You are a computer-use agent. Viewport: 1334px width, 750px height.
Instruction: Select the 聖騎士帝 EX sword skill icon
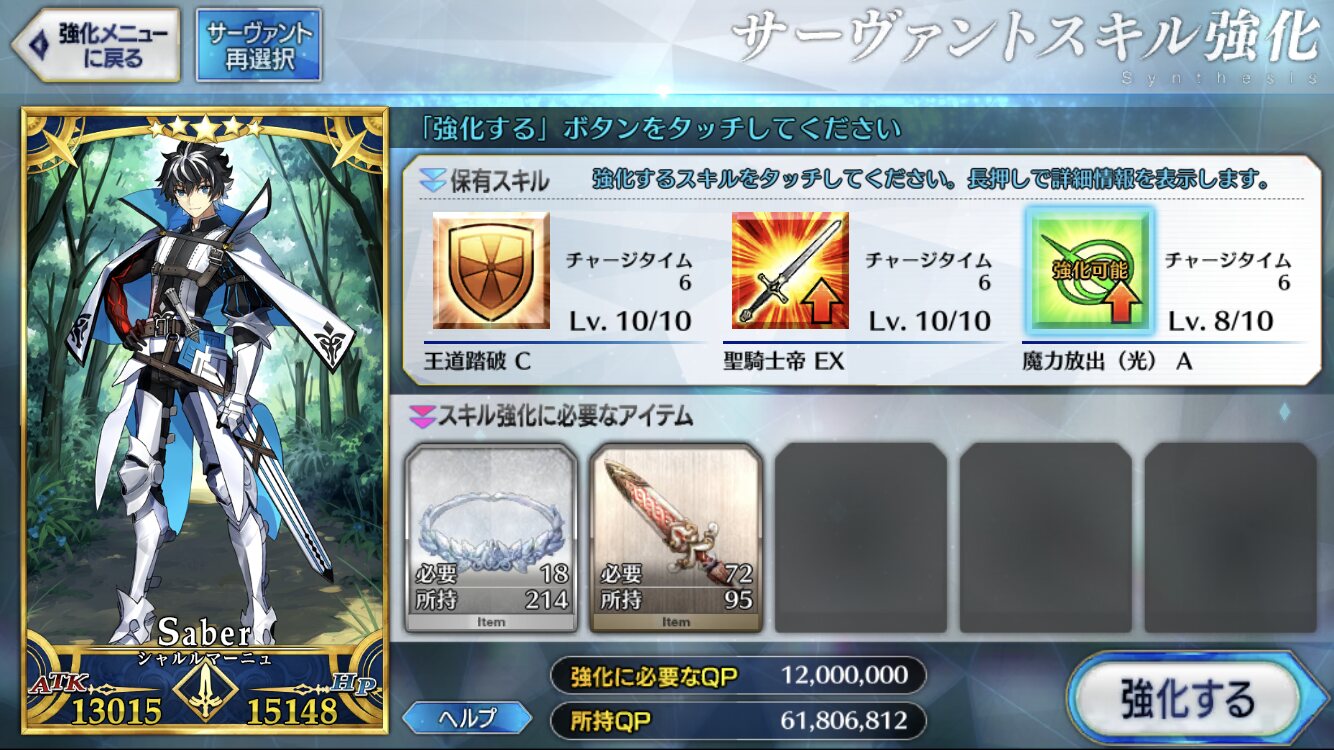(x=790, y=270)
